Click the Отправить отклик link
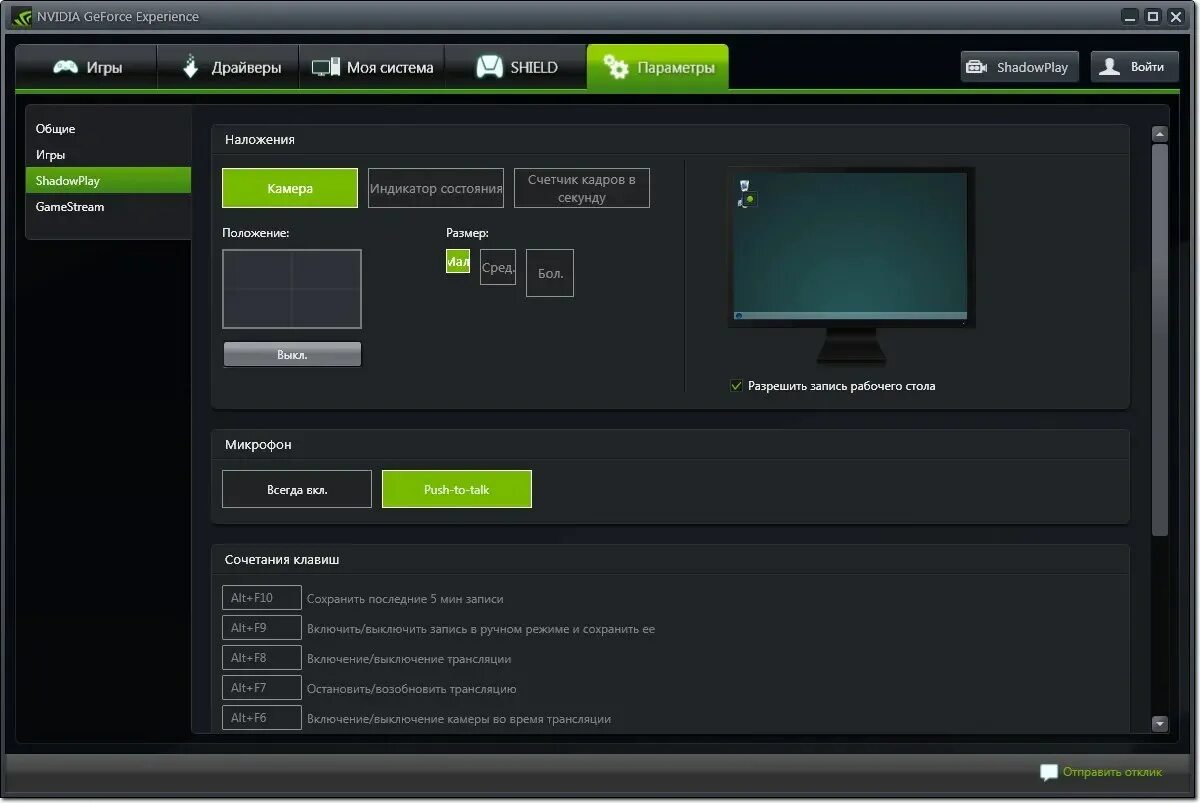The height and width of the screenshot is (803, 1200). pos(1112,772)
